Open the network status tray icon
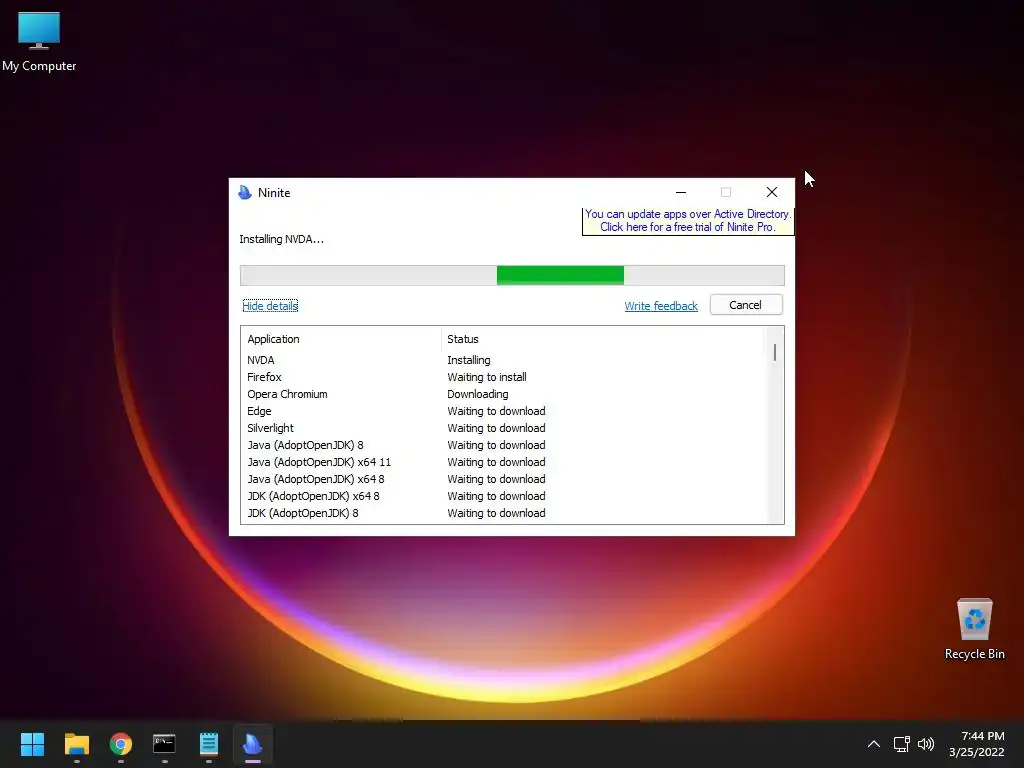This screenshot has width=1024, height=768. [902, 744]
